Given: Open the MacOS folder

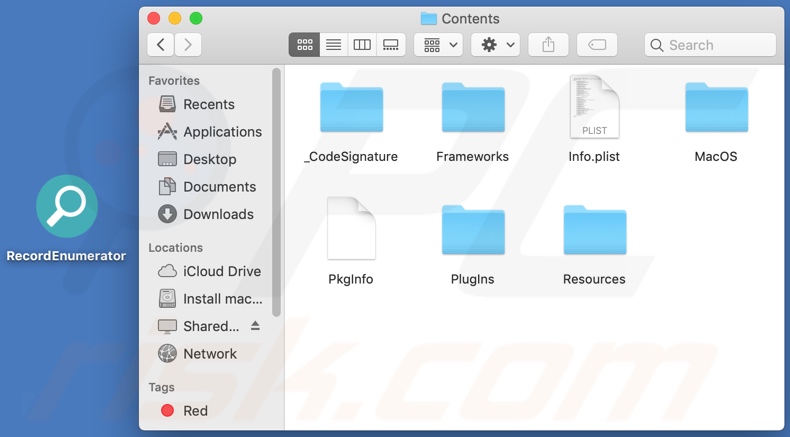Looking at the screenshot, I should 716,107.
